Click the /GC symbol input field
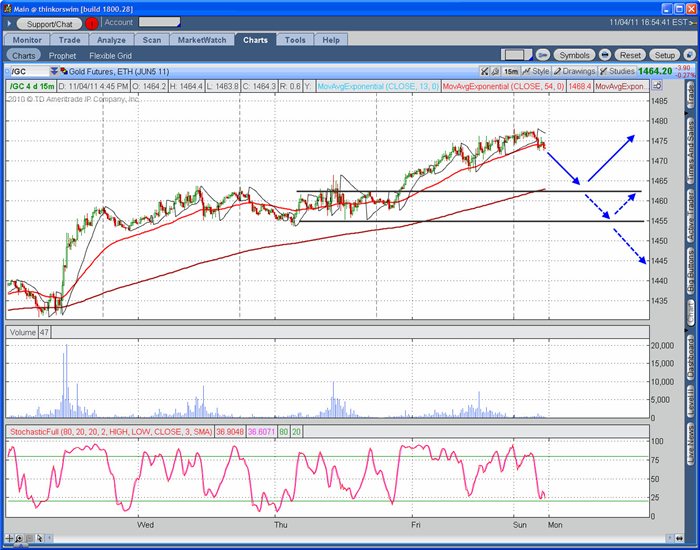This screenshot has height=550, width=700. (x=29, y=71)
